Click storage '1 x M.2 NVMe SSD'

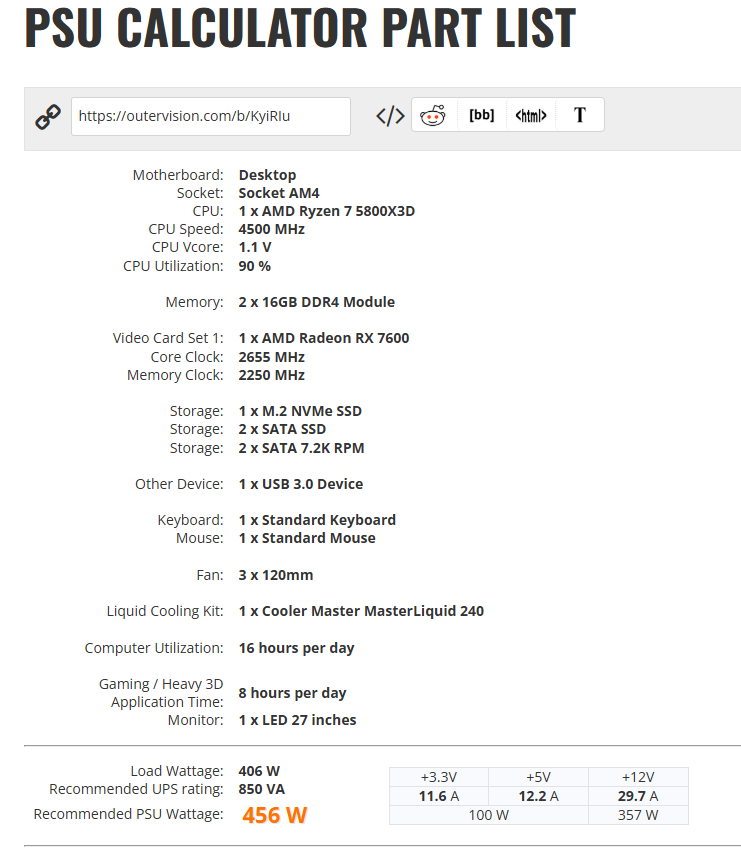300,412
